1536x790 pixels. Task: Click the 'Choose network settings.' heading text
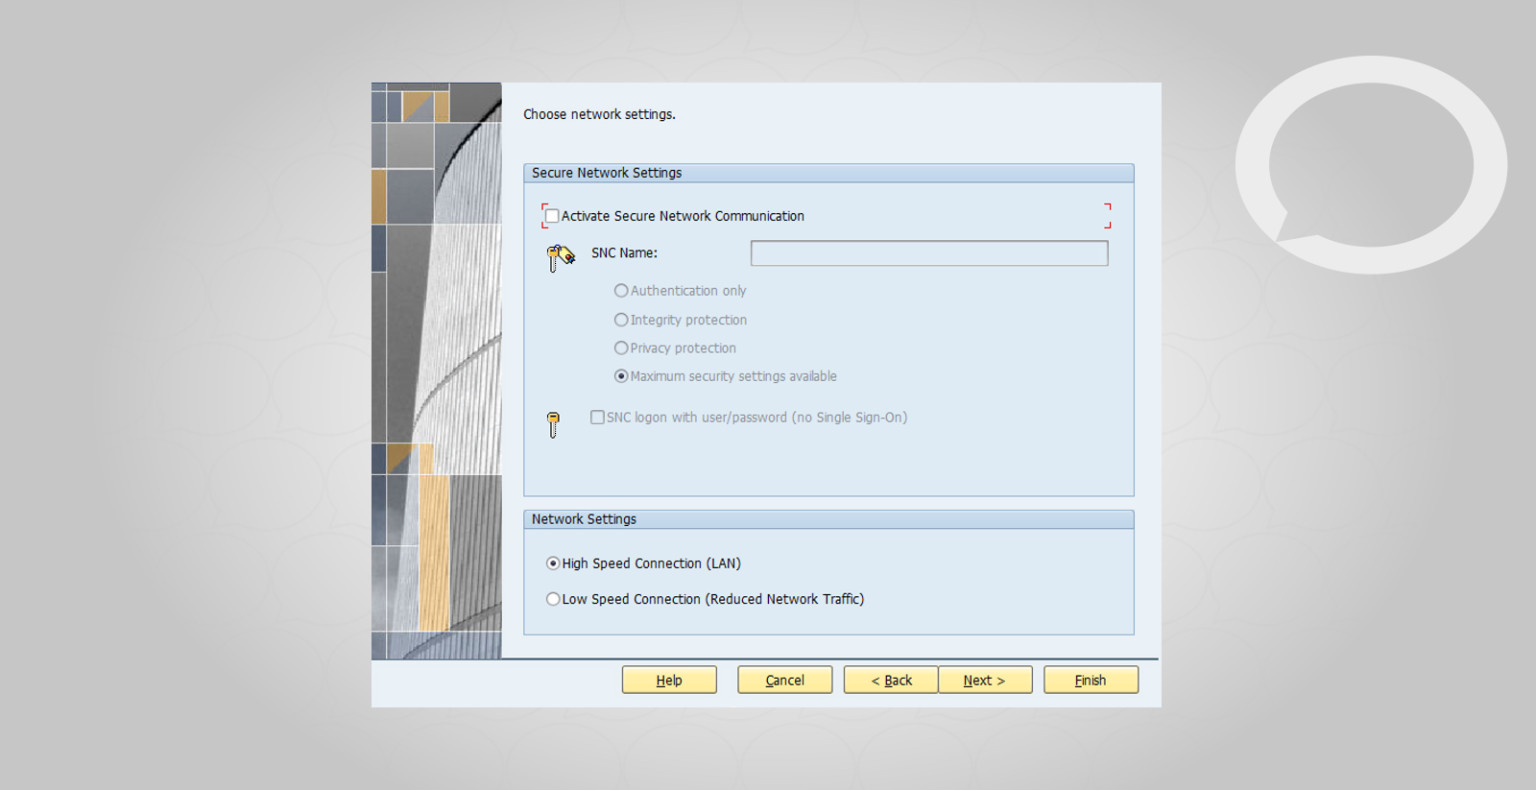[x=599, y=114]
